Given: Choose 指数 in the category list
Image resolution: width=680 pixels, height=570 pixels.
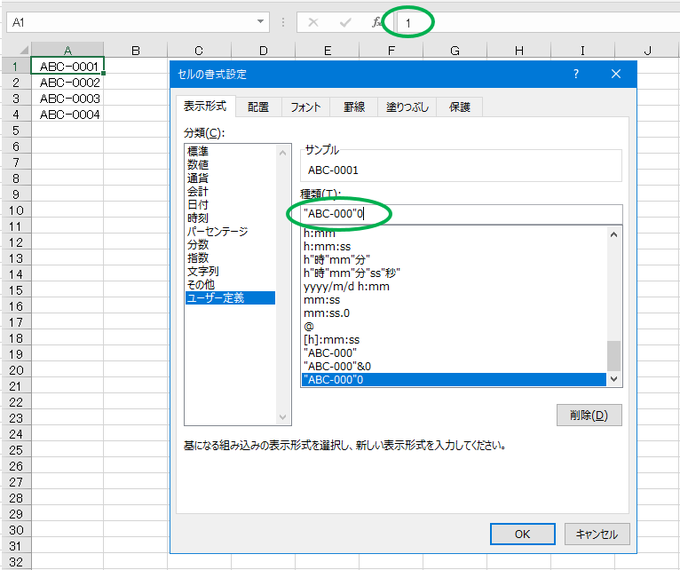Looking at the screenshot, I should [x=230, y=258].
